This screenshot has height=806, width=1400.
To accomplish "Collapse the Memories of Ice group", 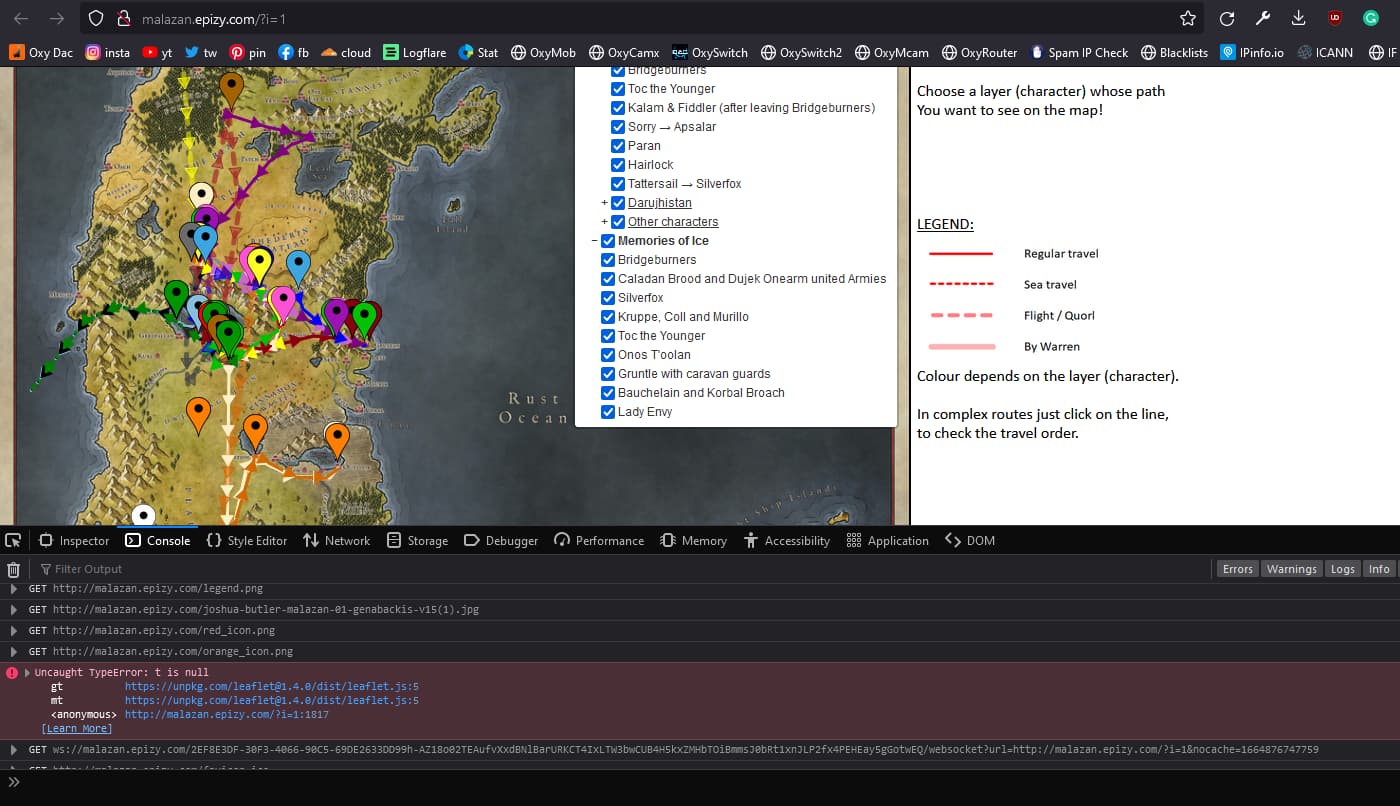I will coord(596,240).
